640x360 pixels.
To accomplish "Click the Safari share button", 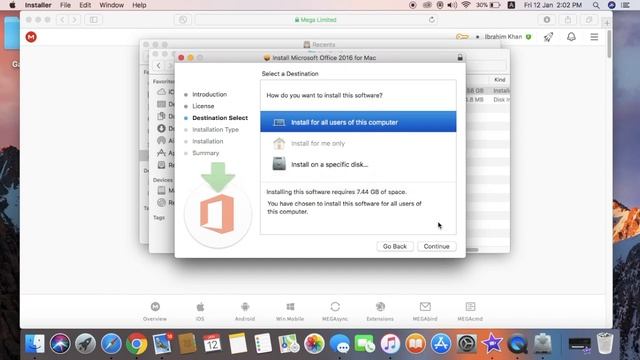I will [x=568, y=20].
